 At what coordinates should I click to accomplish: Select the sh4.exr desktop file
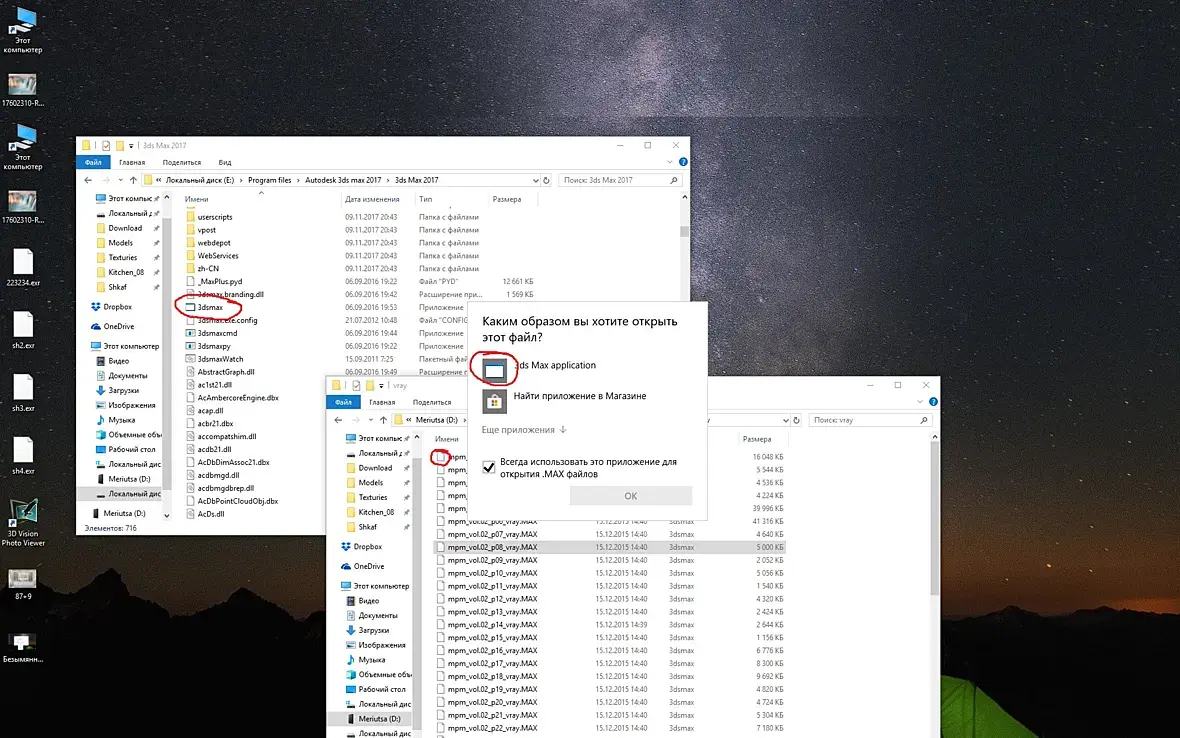(23, 455)
